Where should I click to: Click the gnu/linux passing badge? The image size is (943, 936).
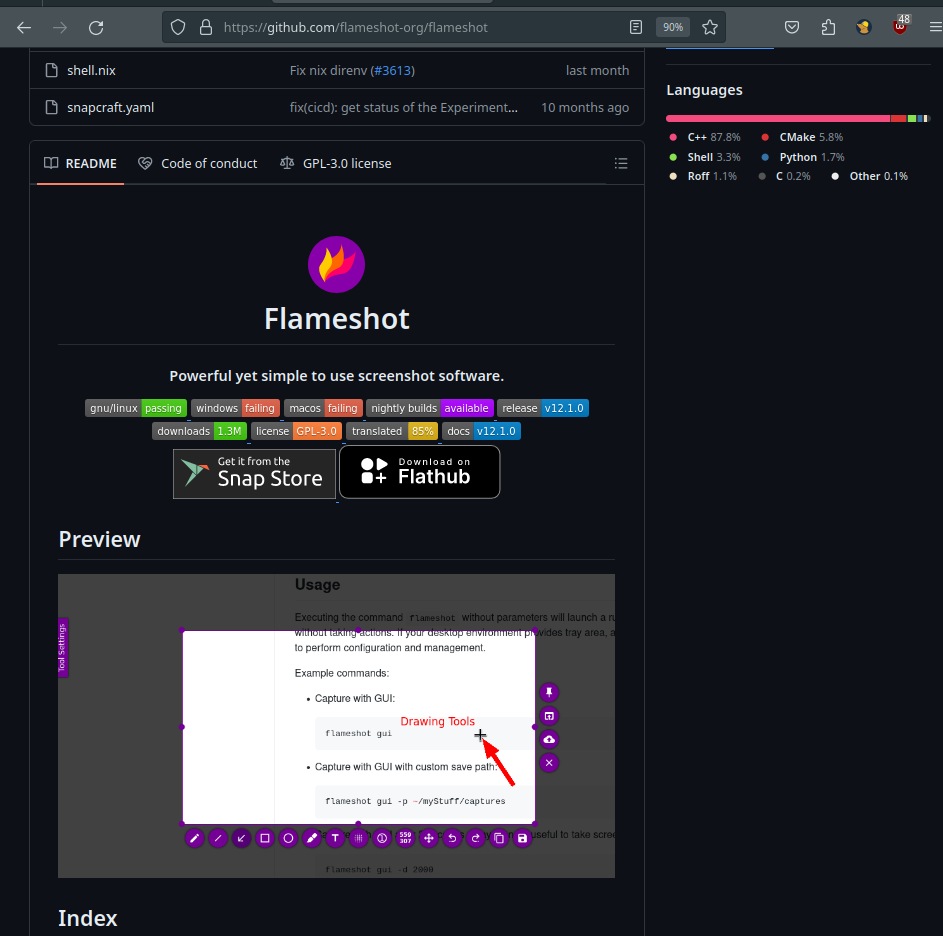(136, 408)
